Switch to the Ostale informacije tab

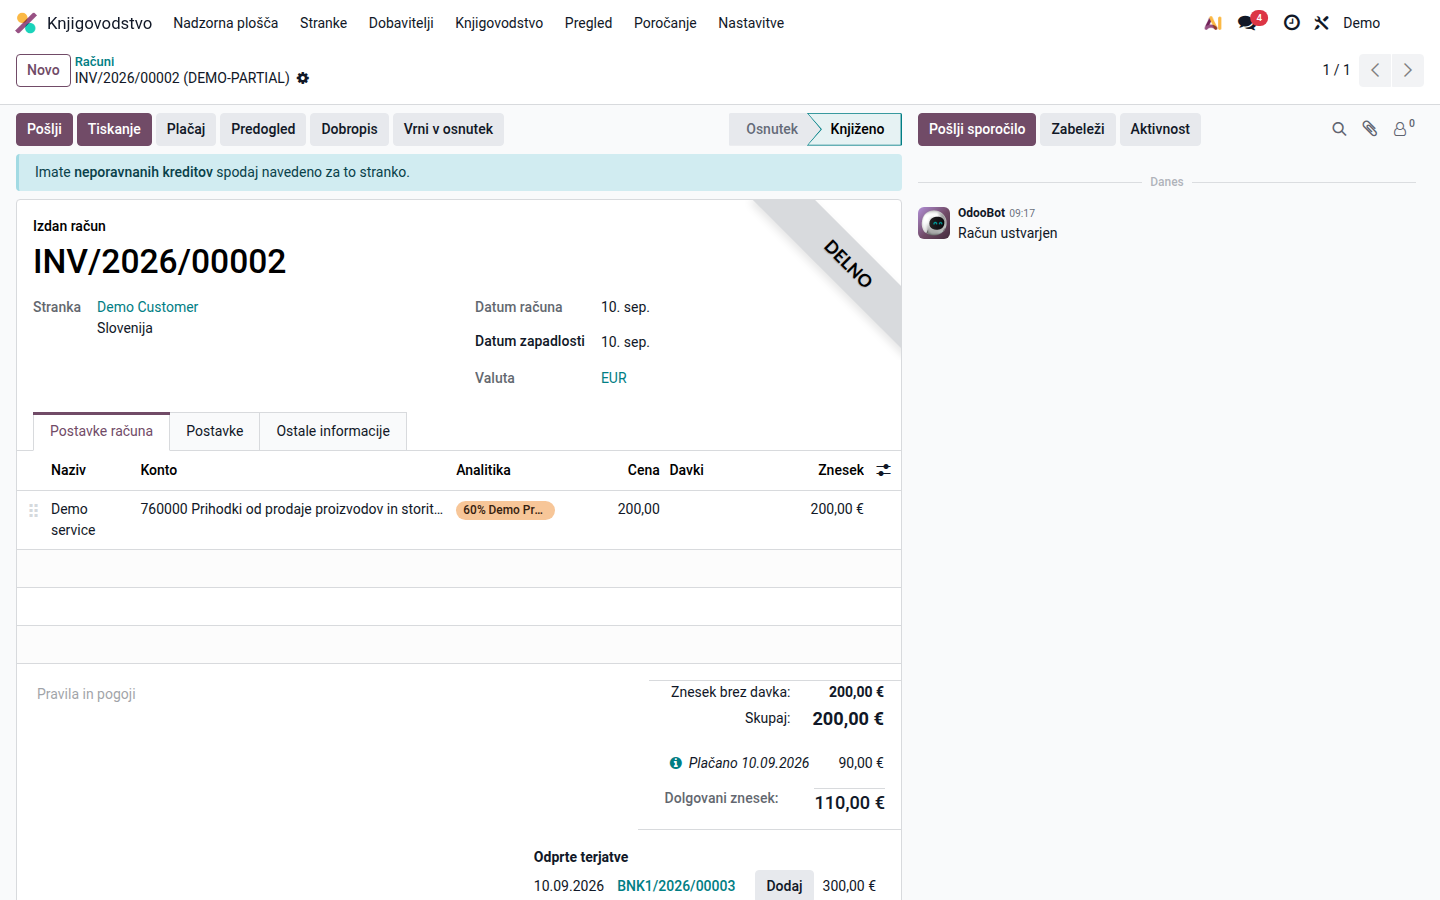click(333, 431)
